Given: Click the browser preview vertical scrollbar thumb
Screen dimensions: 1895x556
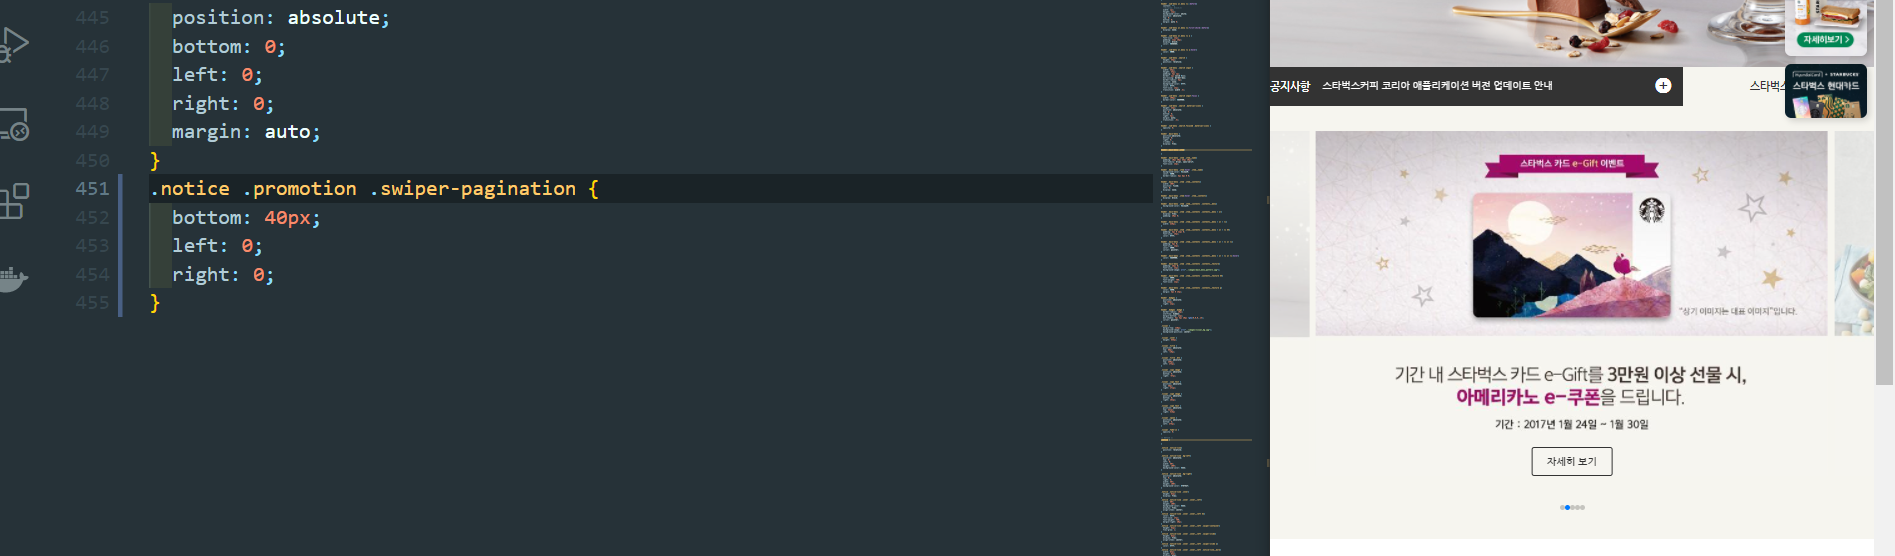Looking at the screenshot, I should (1884, 192).
